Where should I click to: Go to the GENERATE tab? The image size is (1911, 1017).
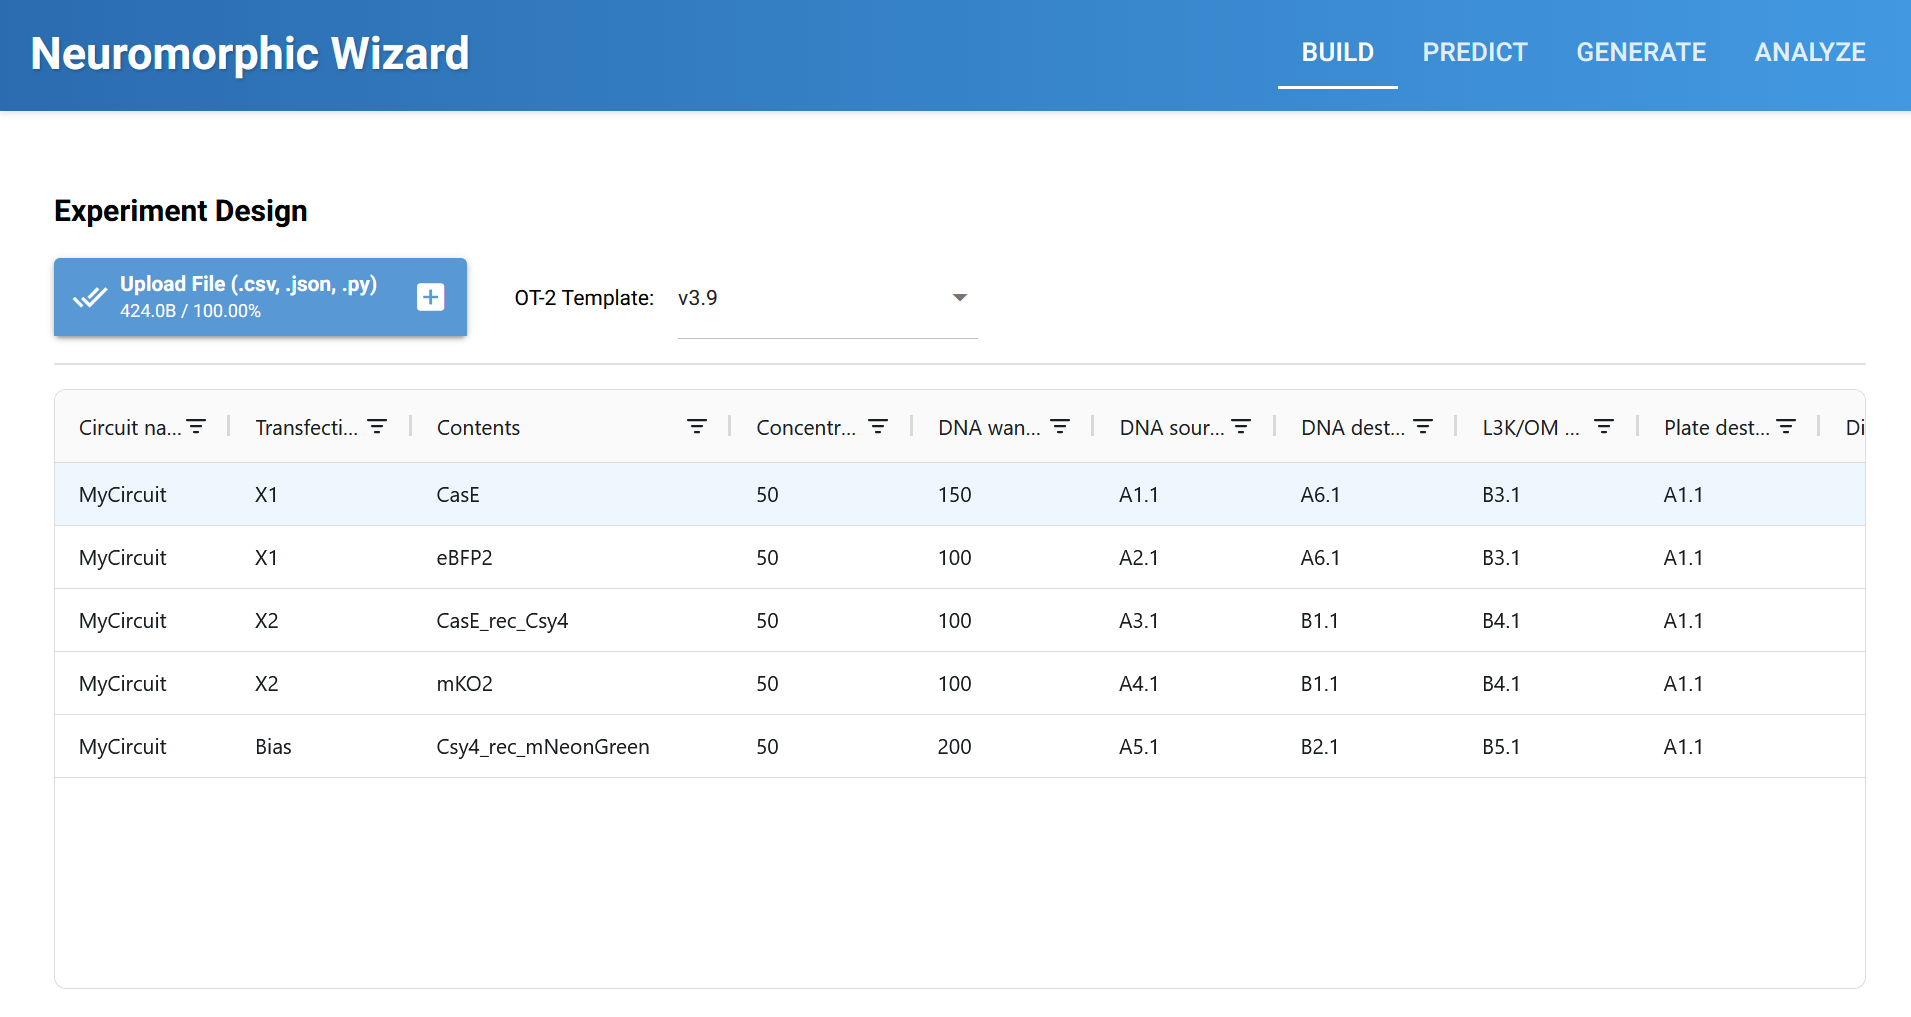(1641, 52)
